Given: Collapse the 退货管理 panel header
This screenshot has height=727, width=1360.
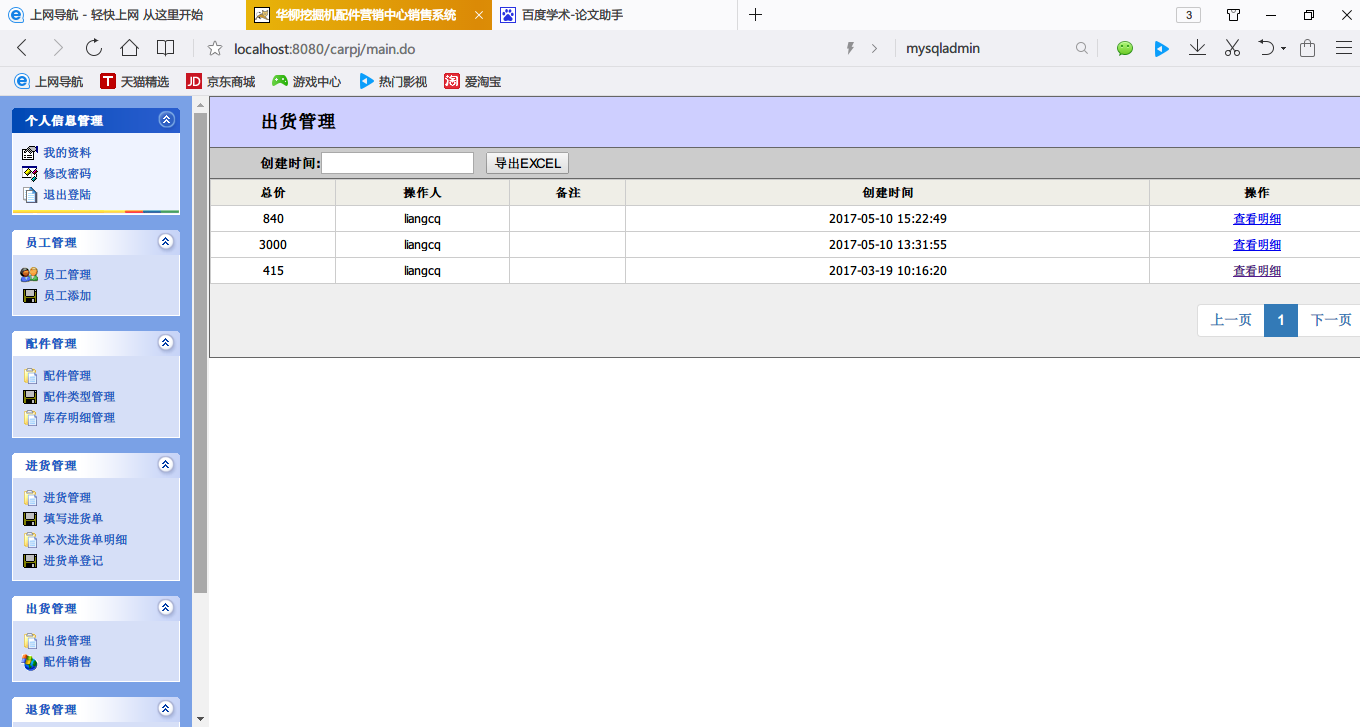Looking at the screenshot, I should click(x=166, y=709).
